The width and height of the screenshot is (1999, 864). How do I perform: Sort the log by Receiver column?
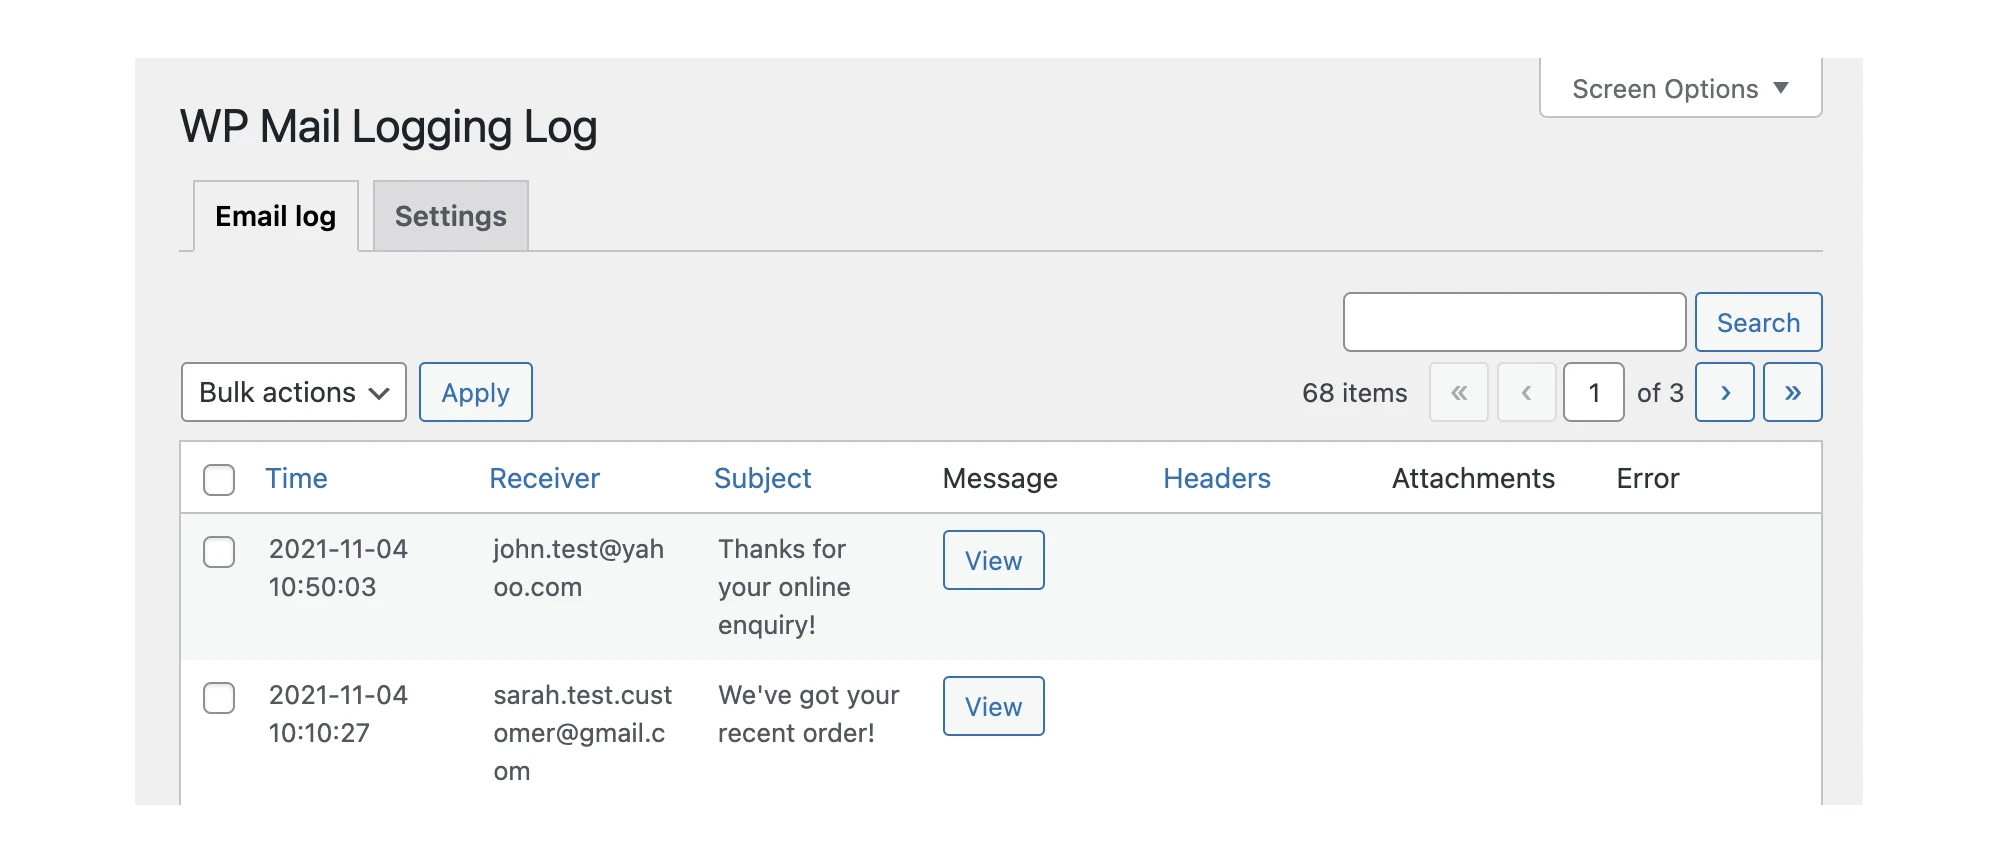click(x=544, y=478)
